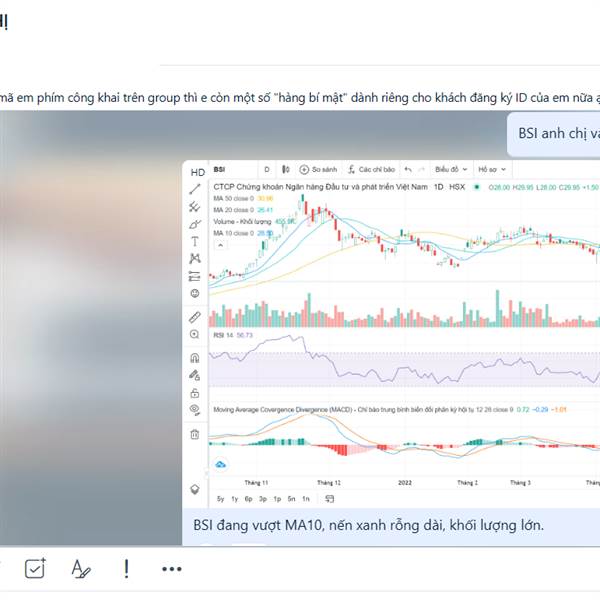Select the Fibonacci pitchfork tool
Screen dimensions: 600x600
(195, 207)
